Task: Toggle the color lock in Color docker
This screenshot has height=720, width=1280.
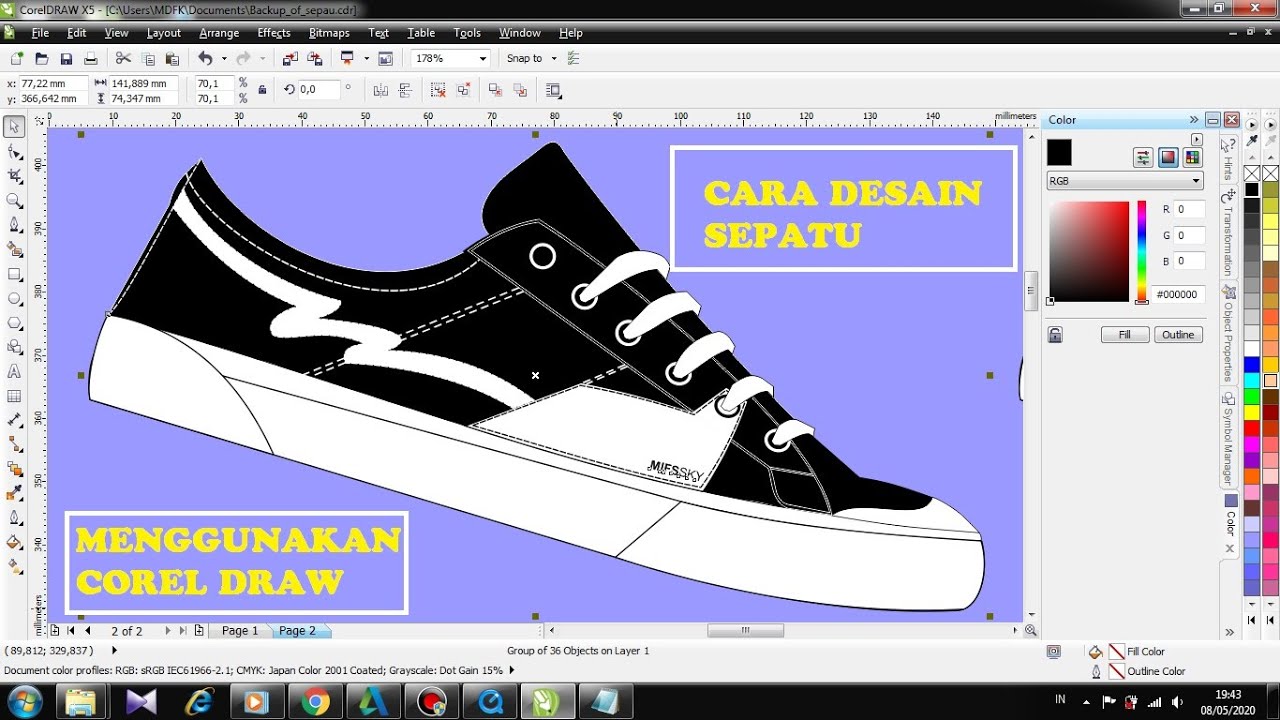Action: click(x=1055, y=335)
